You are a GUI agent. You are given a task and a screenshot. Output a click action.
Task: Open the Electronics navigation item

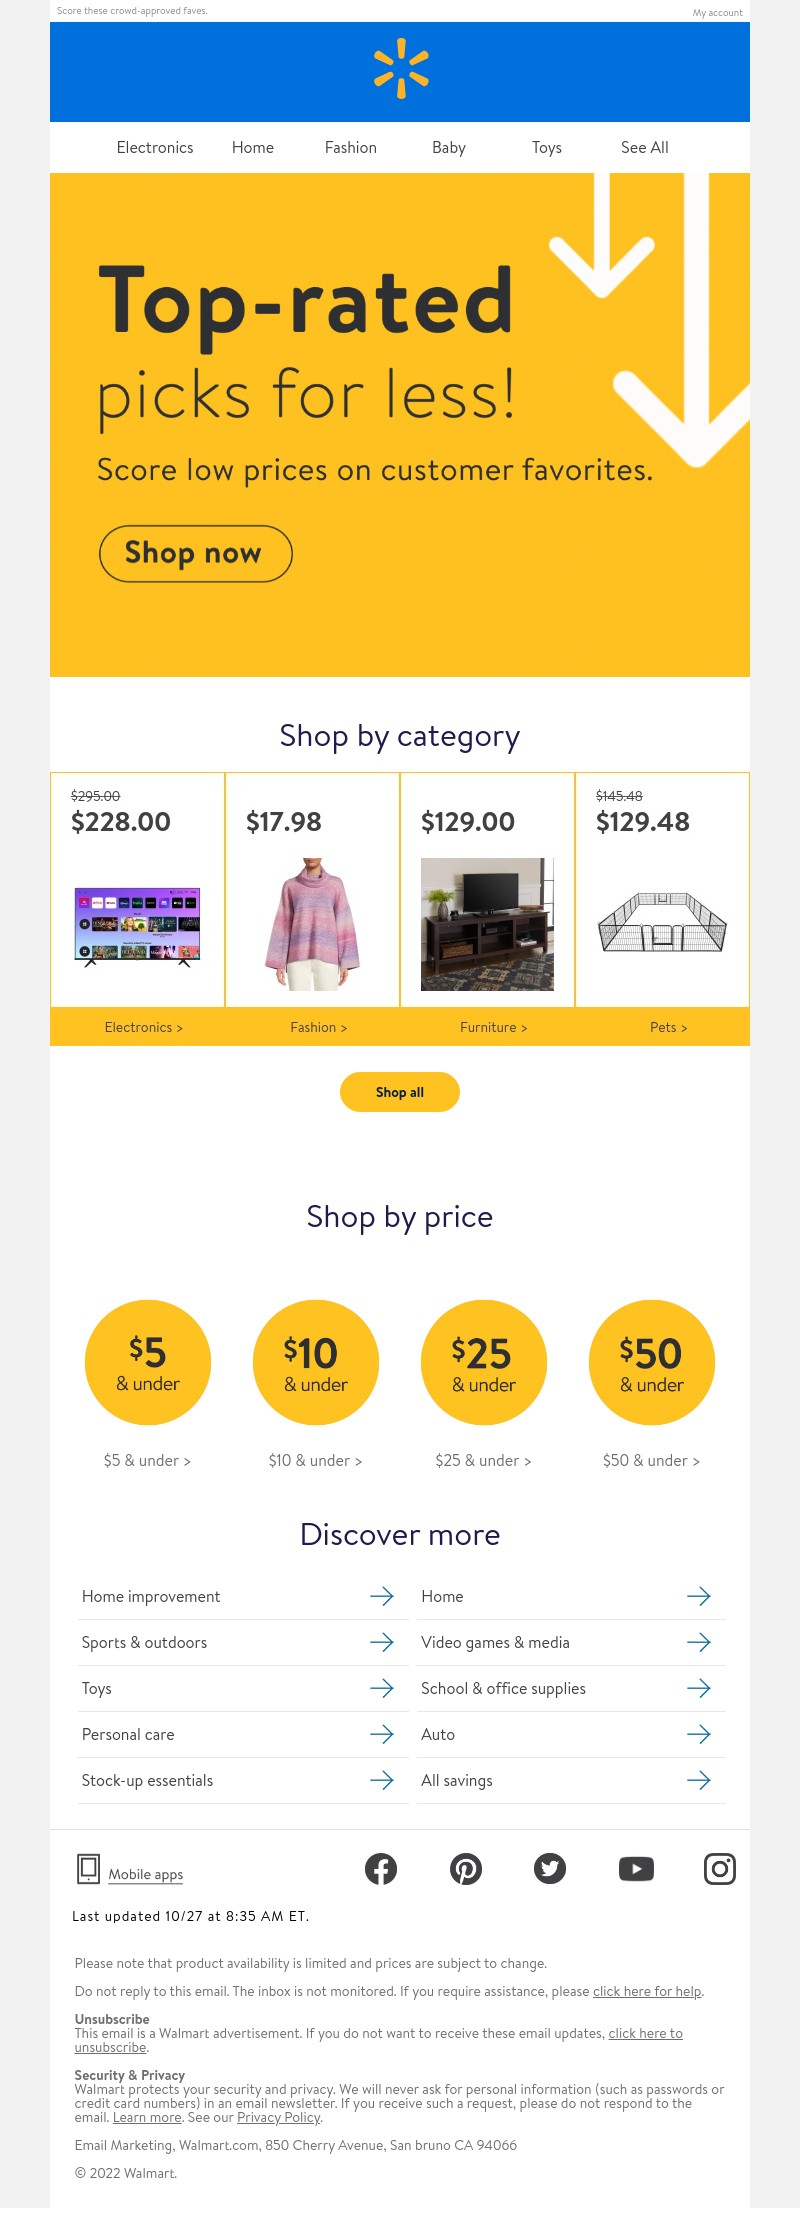(x=155, y=147)
